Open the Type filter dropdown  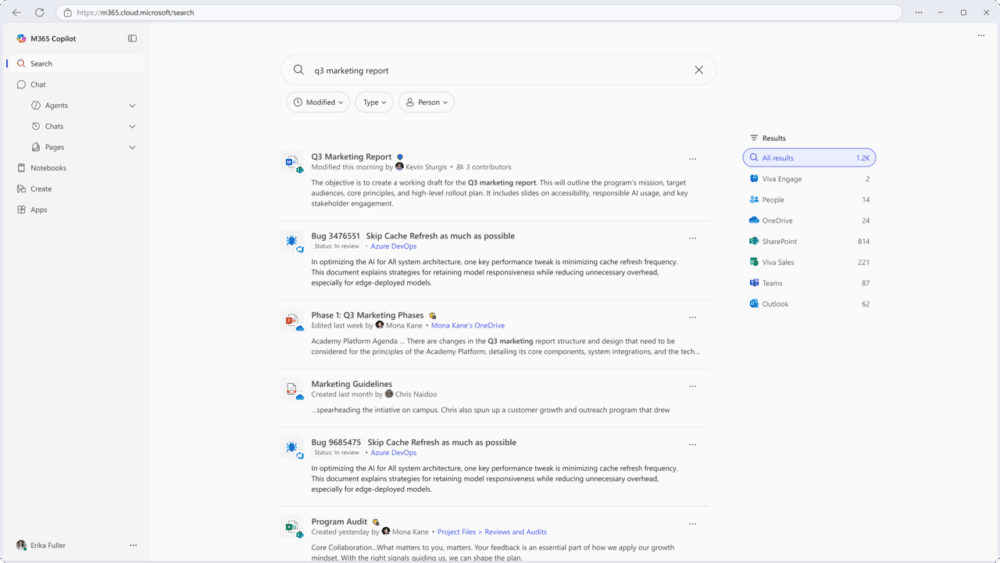(374, 102)
